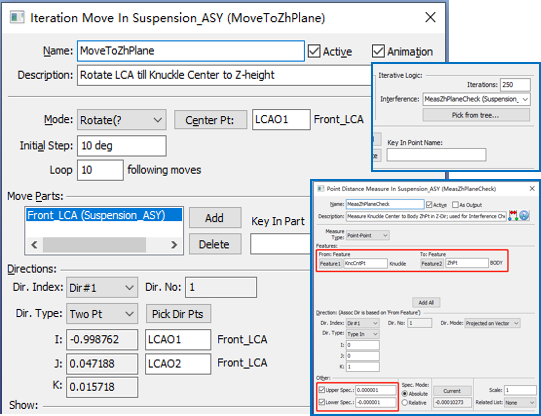This screenshot has width=541, height=416.
Task: Select the Relative spec mode radio
Action: 405,403
